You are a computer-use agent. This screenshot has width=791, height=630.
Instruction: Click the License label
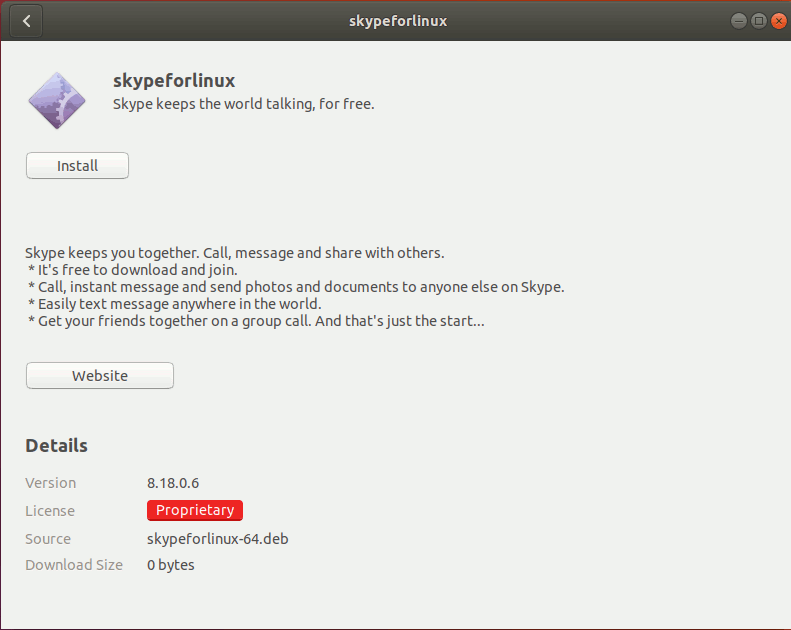50,510
